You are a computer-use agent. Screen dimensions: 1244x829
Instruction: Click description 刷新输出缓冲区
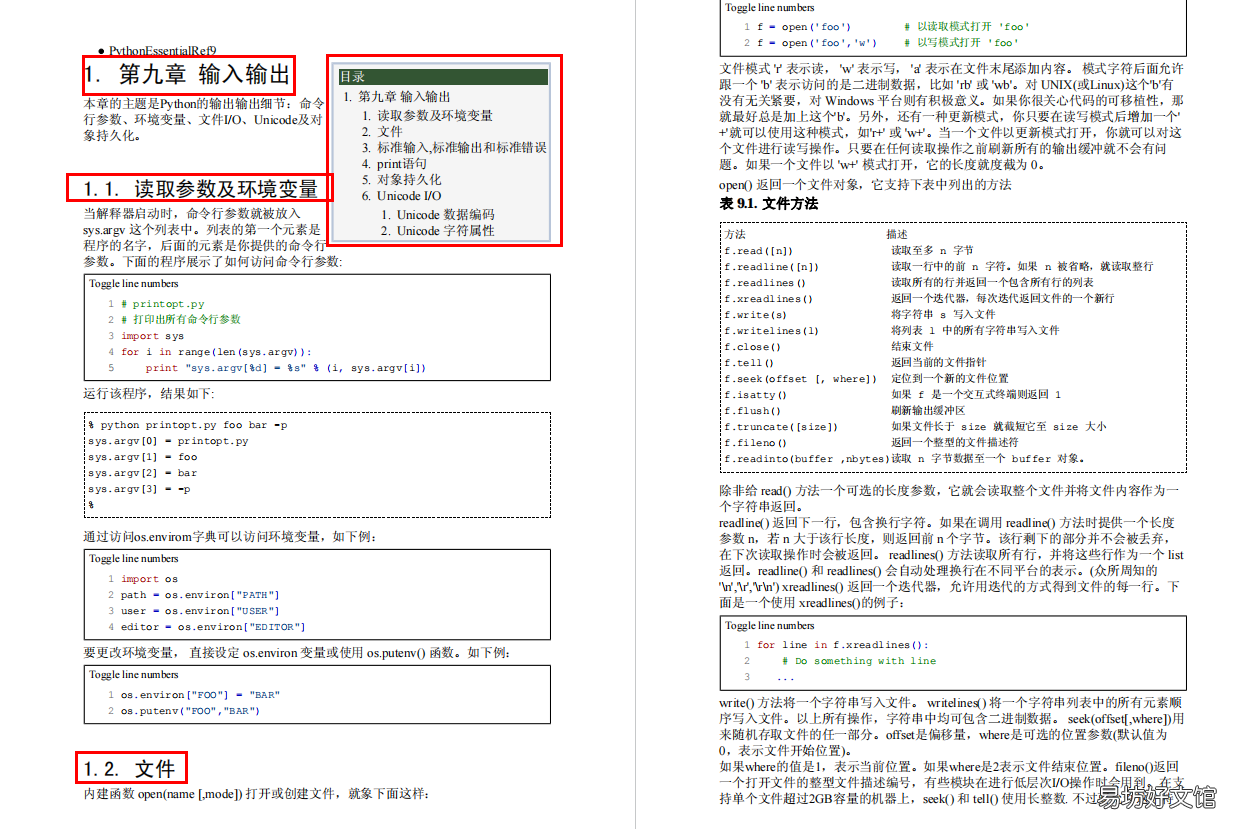click(928, 411)
